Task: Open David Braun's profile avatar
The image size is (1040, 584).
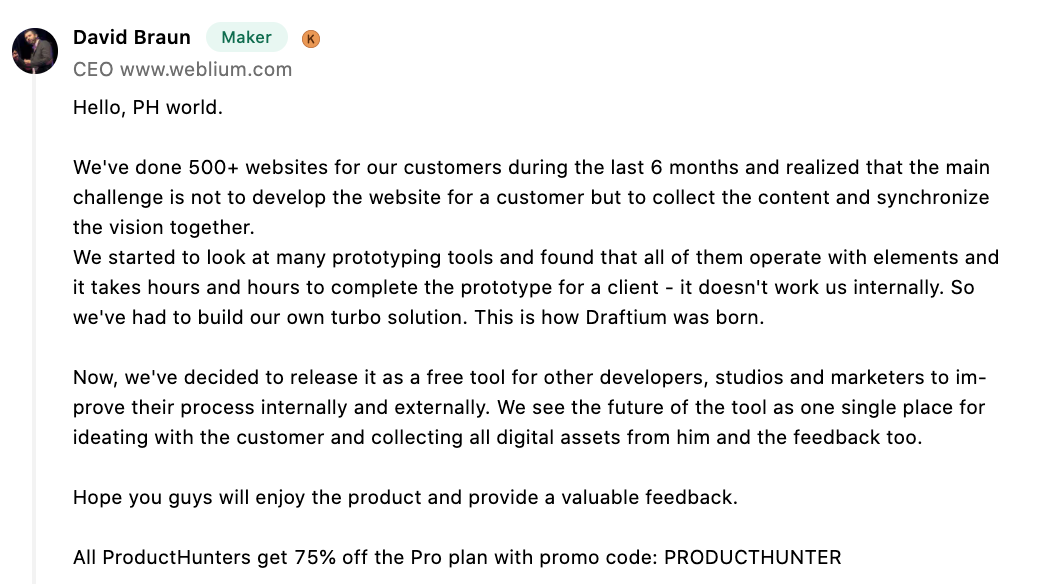Action: click(35, 50)
